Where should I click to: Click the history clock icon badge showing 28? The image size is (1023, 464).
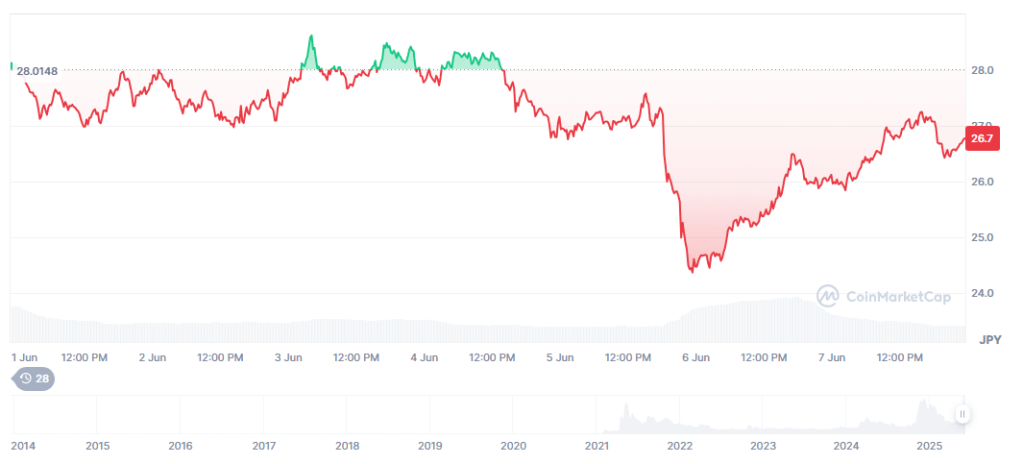pos(33,379)
